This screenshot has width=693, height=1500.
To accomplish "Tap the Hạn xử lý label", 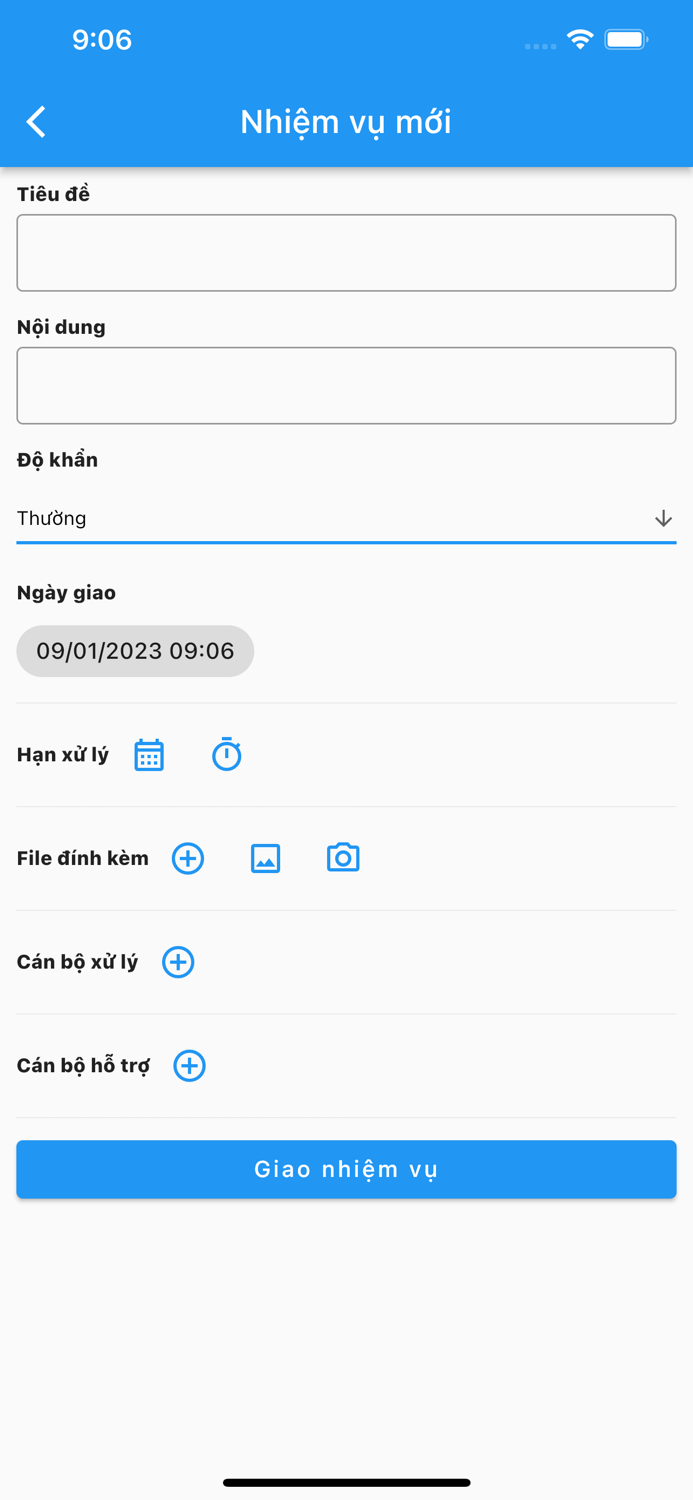I will point(60,756).
